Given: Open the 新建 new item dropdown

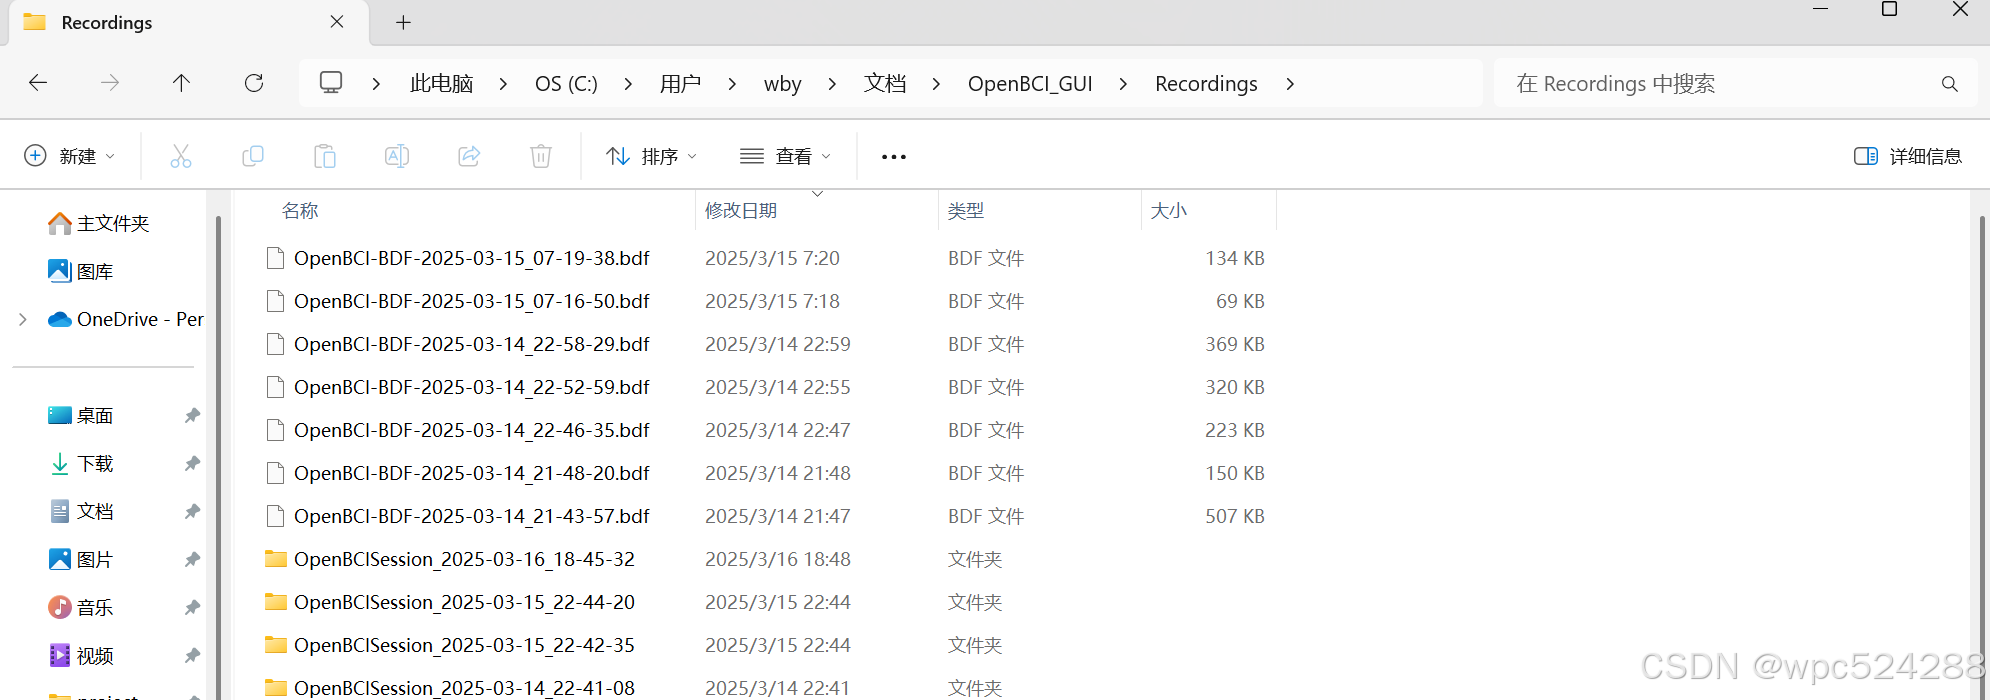Looking at the screenshot, I should point(69,156).
